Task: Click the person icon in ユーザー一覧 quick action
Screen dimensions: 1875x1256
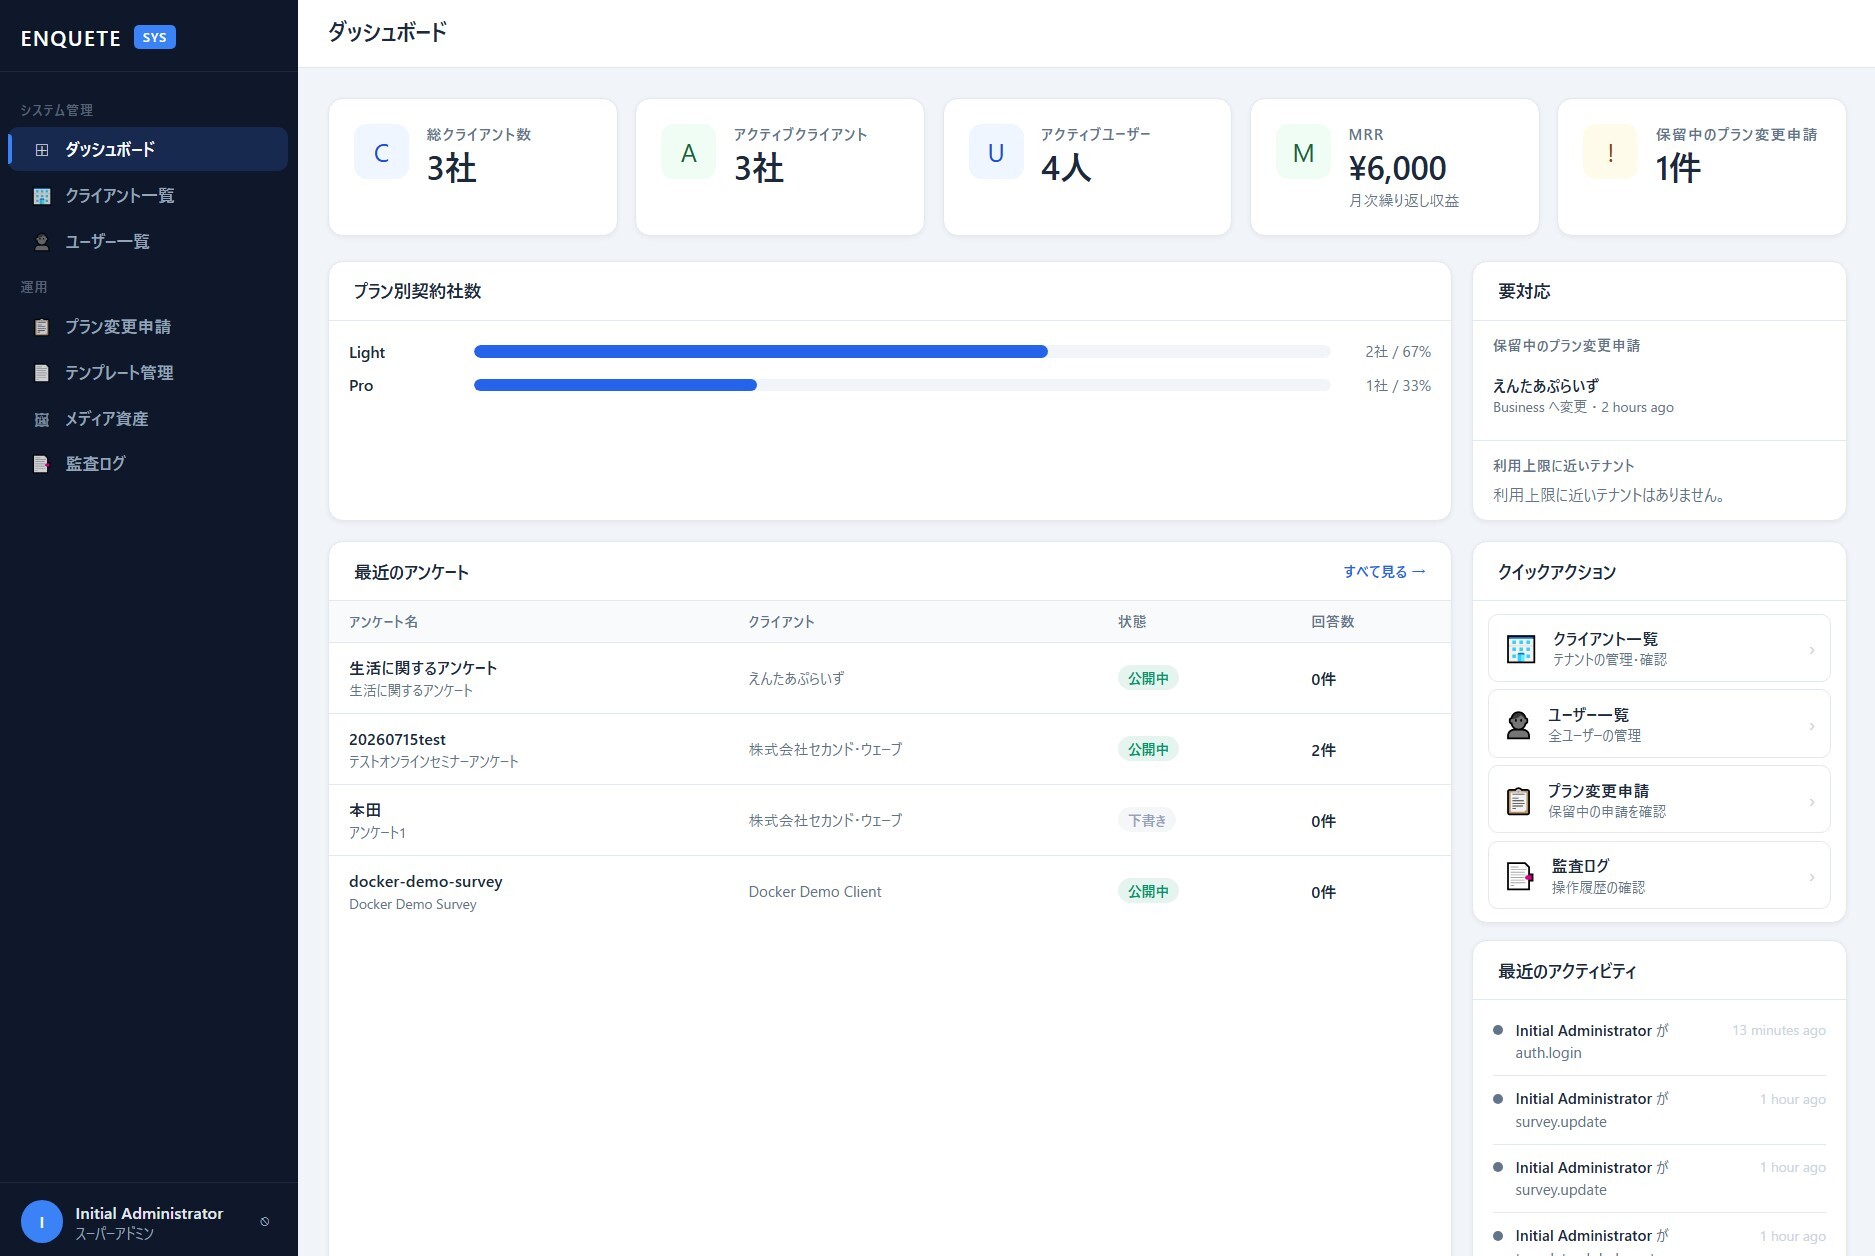Action: point(1518,725)
